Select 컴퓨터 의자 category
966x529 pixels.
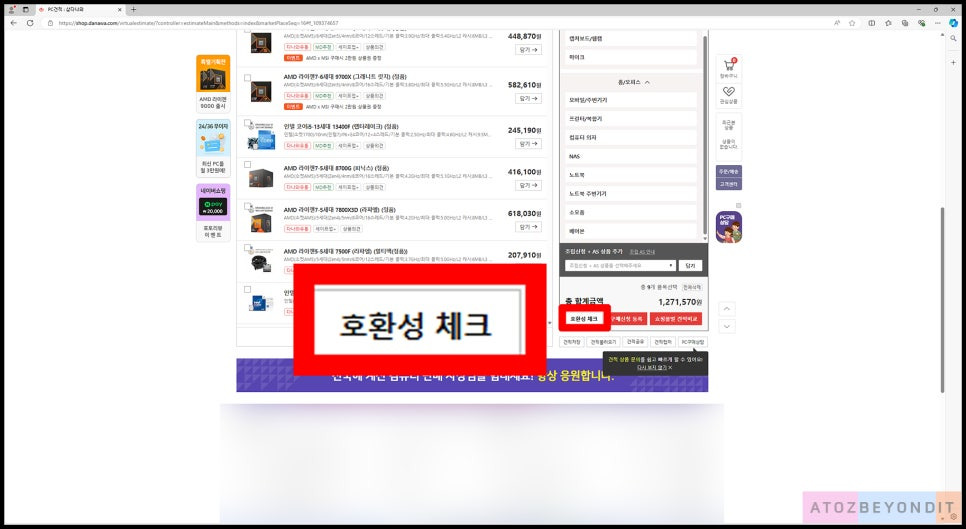pos(631,137)
